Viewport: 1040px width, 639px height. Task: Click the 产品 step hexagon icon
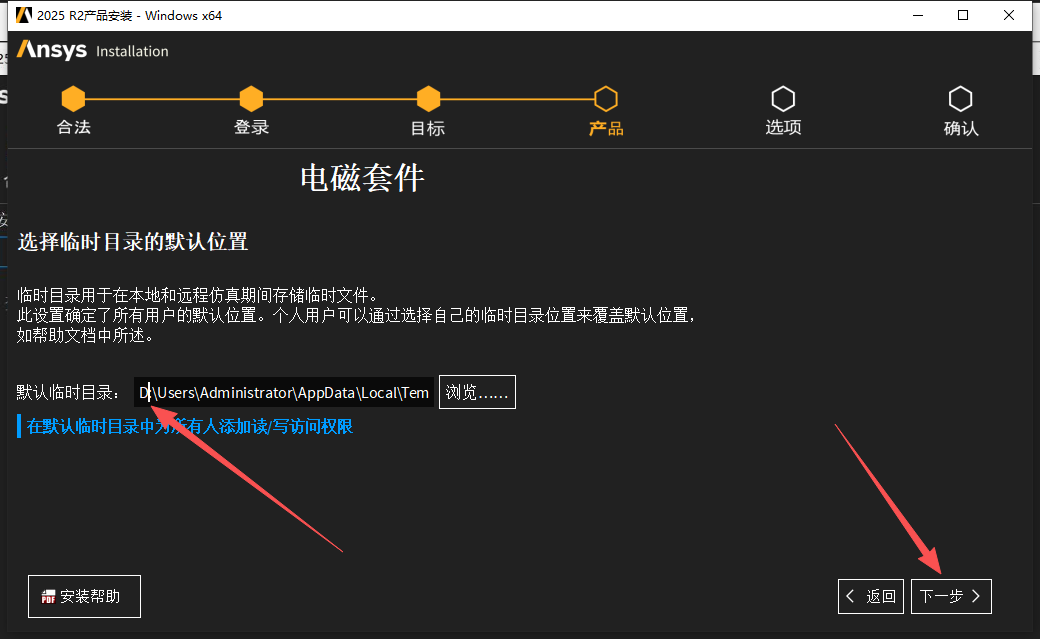606,99
